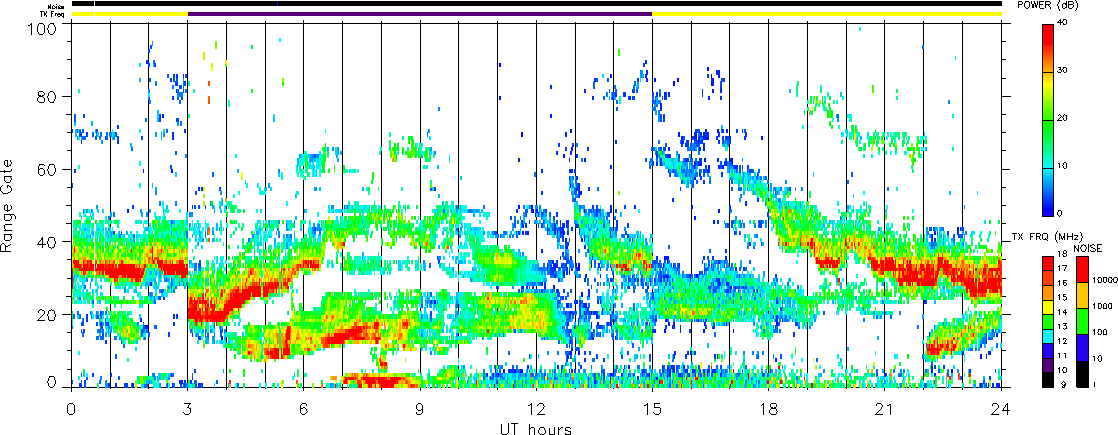The image size is (1118, 435).
Task: Click the 'NOISE' legend title
Action: tap(1088, 247)
